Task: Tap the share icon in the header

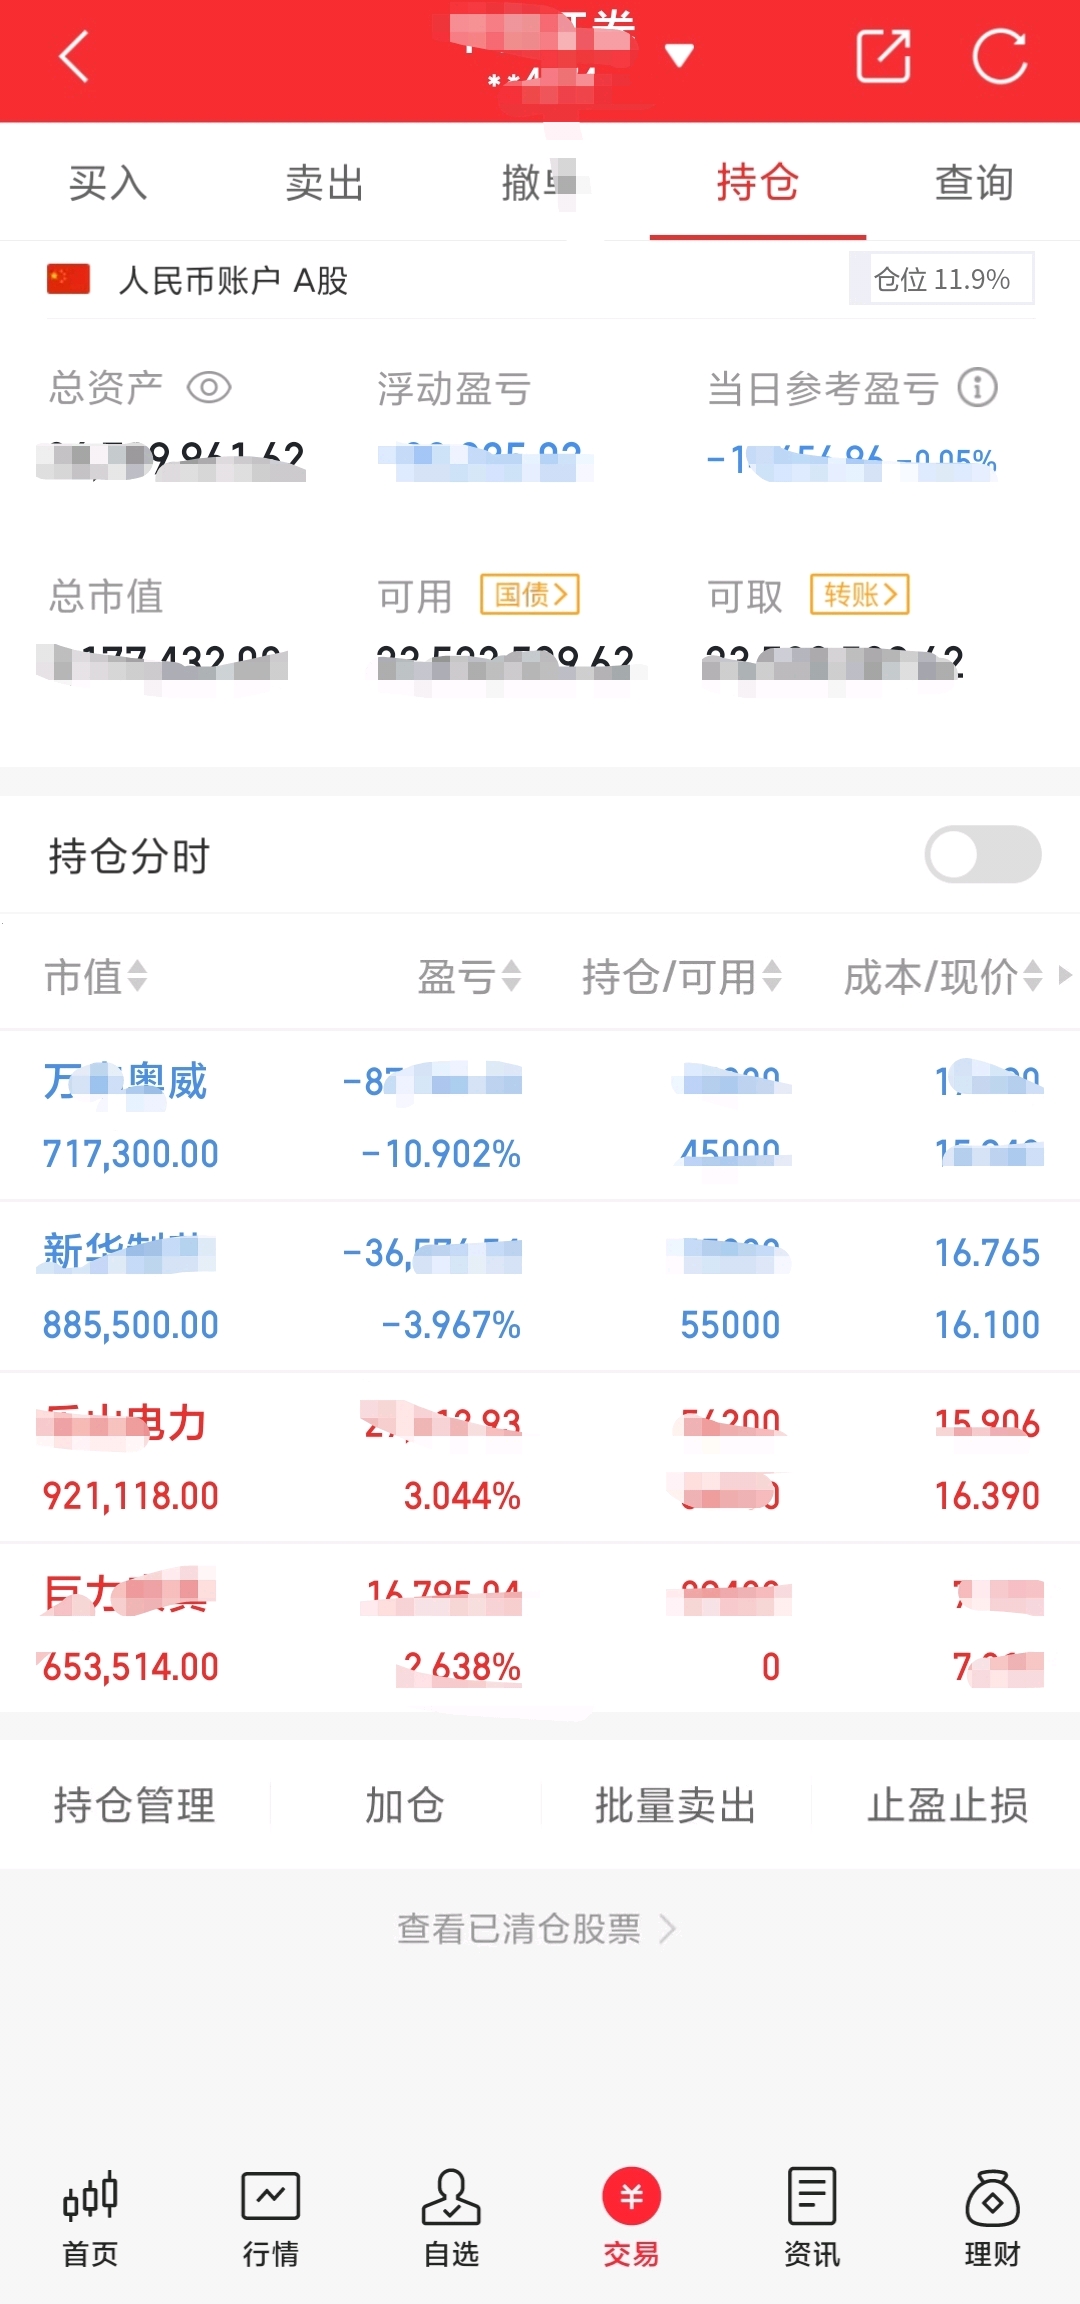Action: coord(884,56)
